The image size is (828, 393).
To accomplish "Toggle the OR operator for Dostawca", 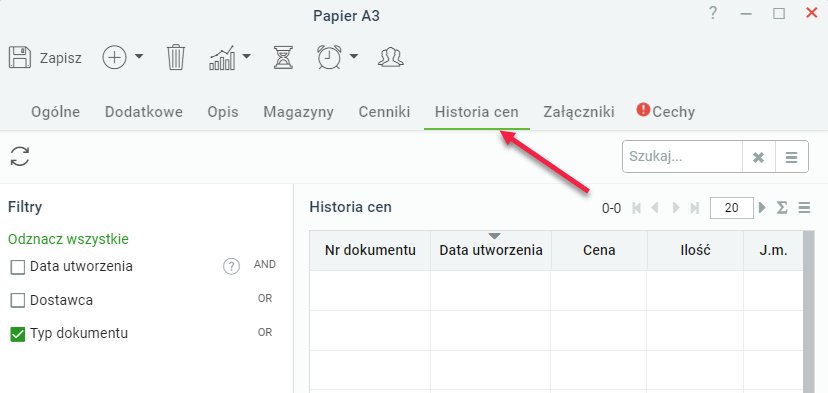I will pos(265,298).
